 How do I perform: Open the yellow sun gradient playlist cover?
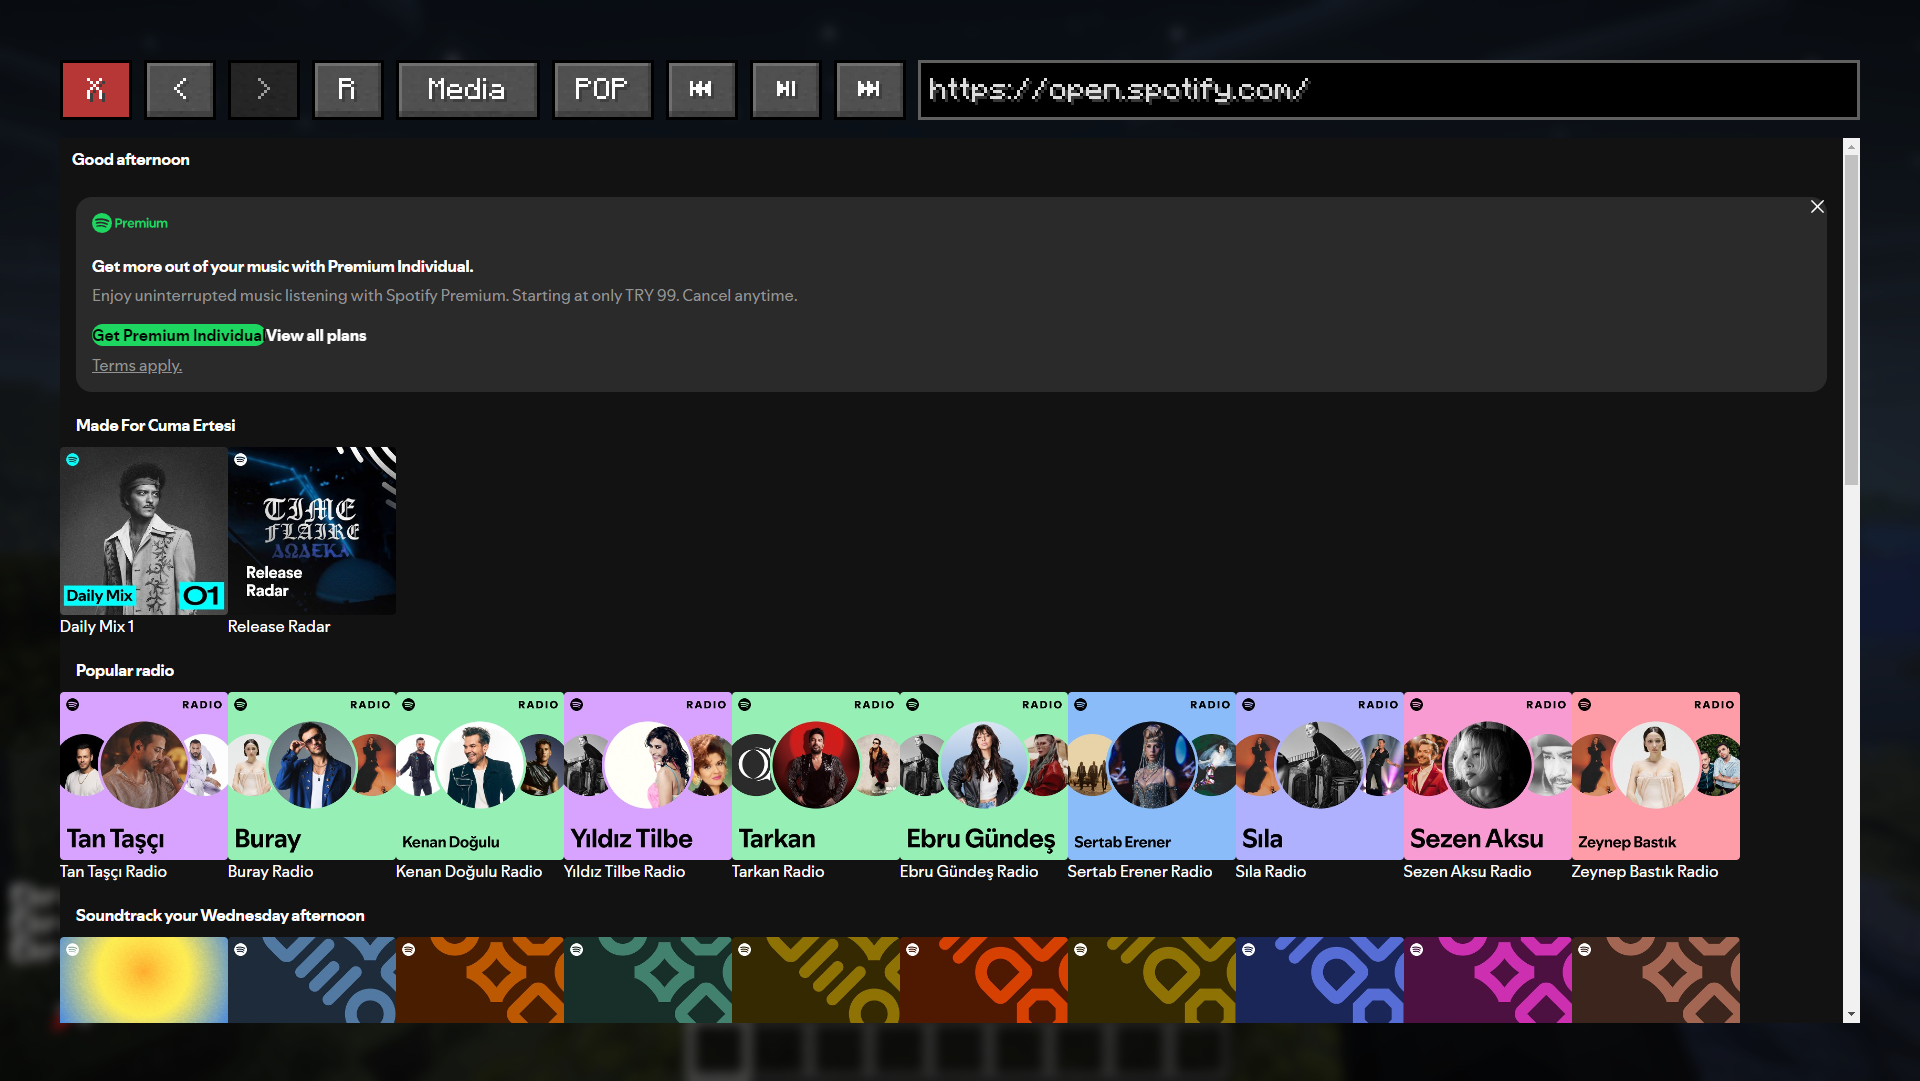pos(144,980)
